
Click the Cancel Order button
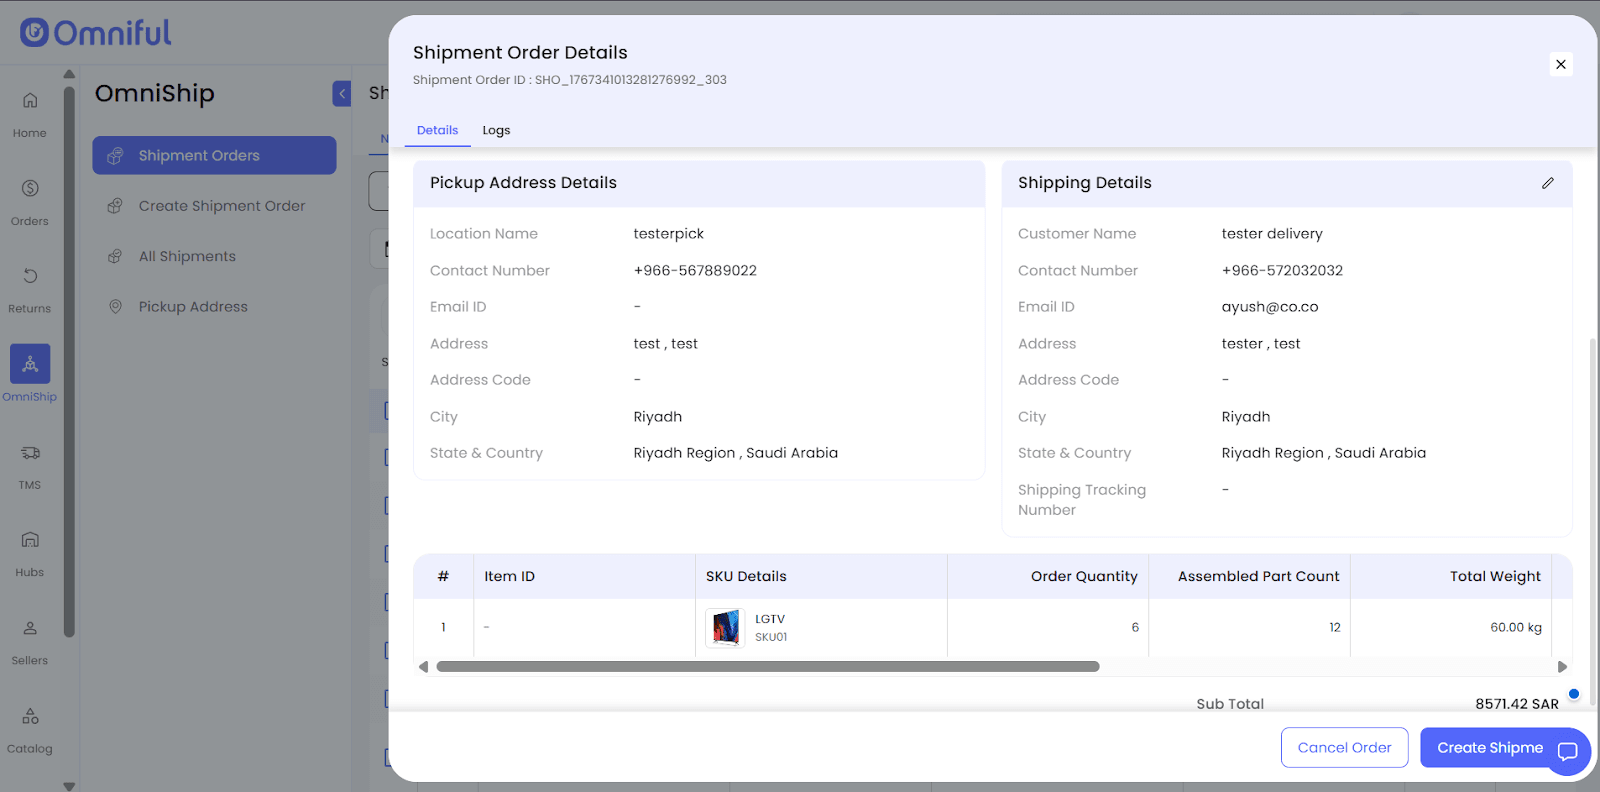pos(1344,748)
